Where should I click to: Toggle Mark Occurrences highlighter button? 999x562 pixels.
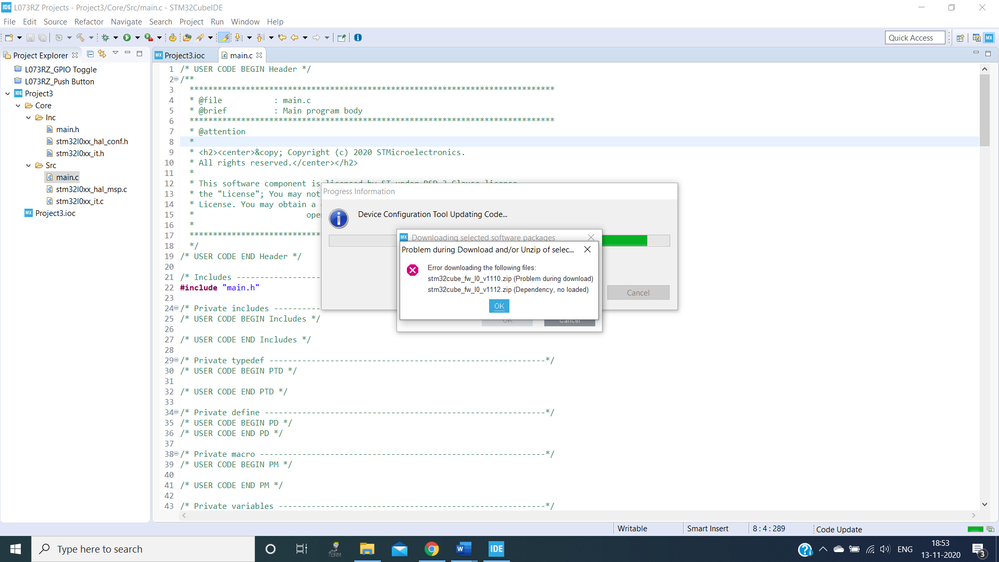[x=224, y=38]
